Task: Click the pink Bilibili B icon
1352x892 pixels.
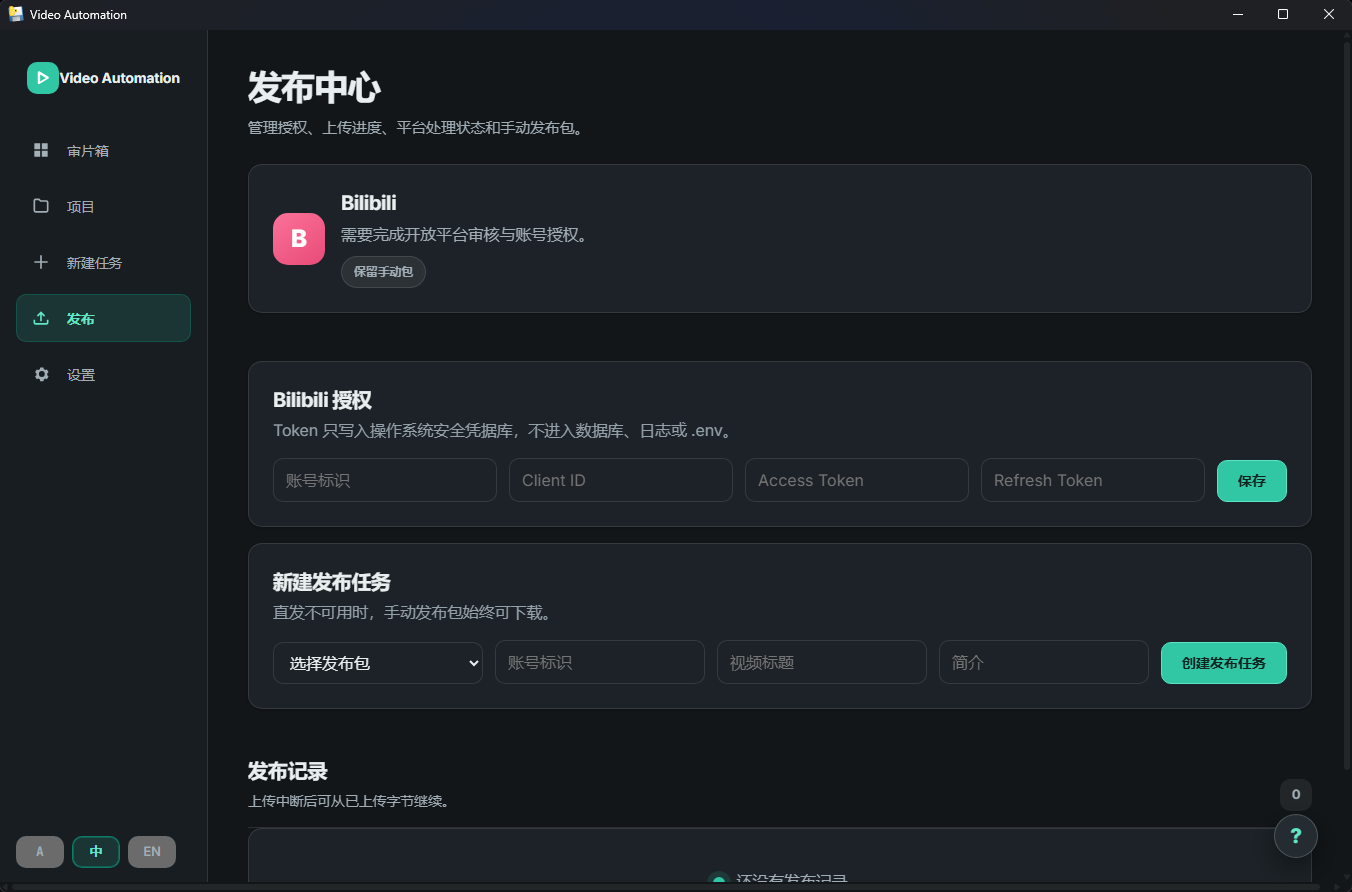Action: (299, 239)
